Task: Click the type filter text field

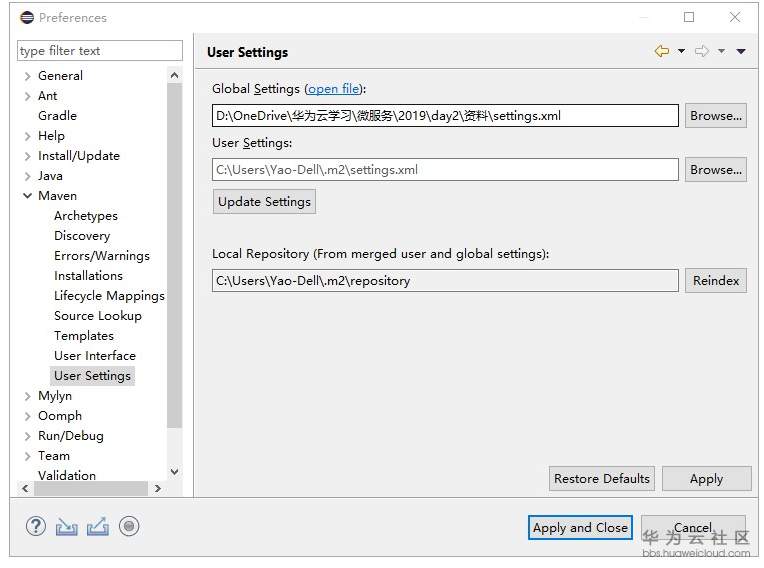Action: (x=100, y=51)
